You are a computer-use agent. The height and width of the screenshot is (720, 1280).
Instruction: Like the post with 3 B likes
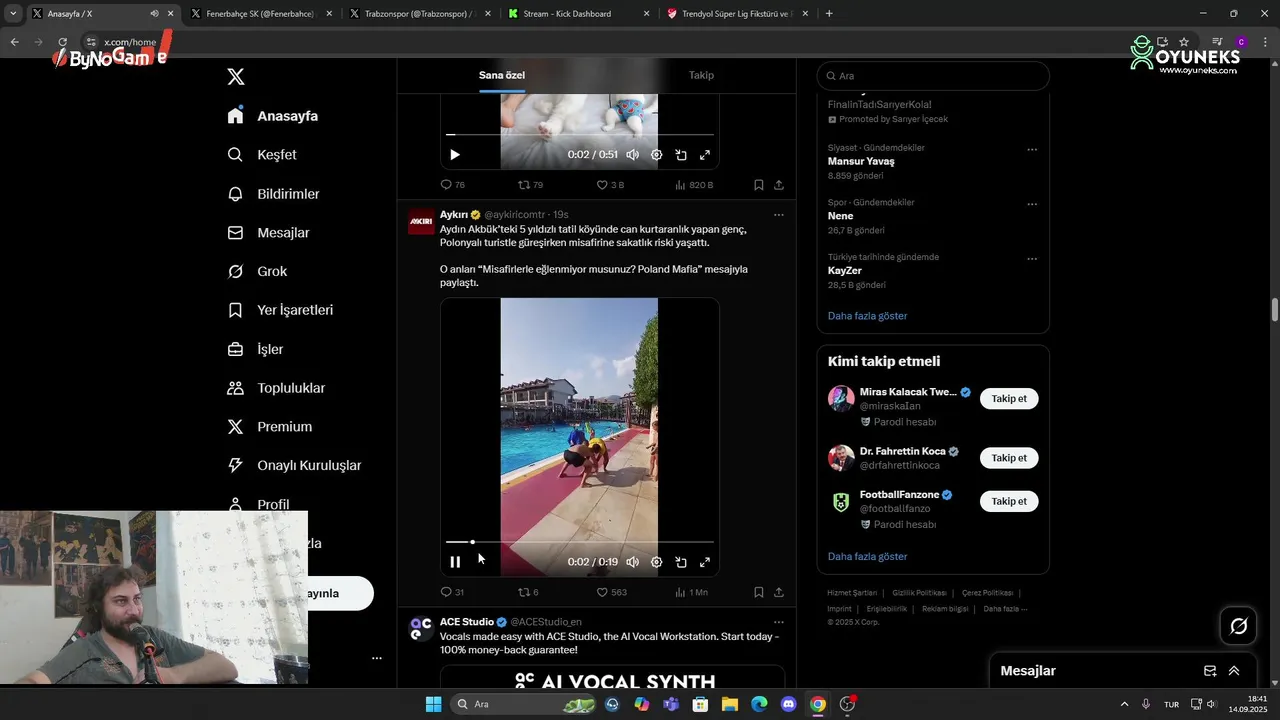[x=610, y=185]
